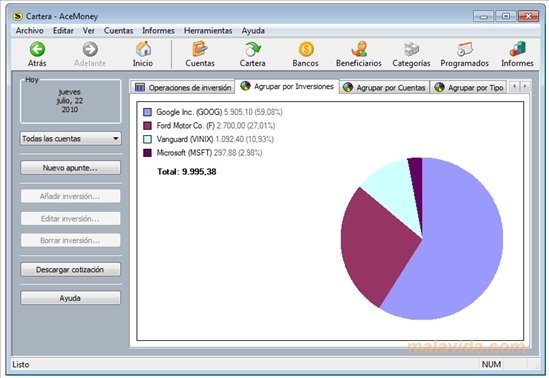Image resolution: width=549 pixels, height=378 pixels.
Task: Switch to Agrupar por Tipo tab
Action: click(x=468, y=88)
